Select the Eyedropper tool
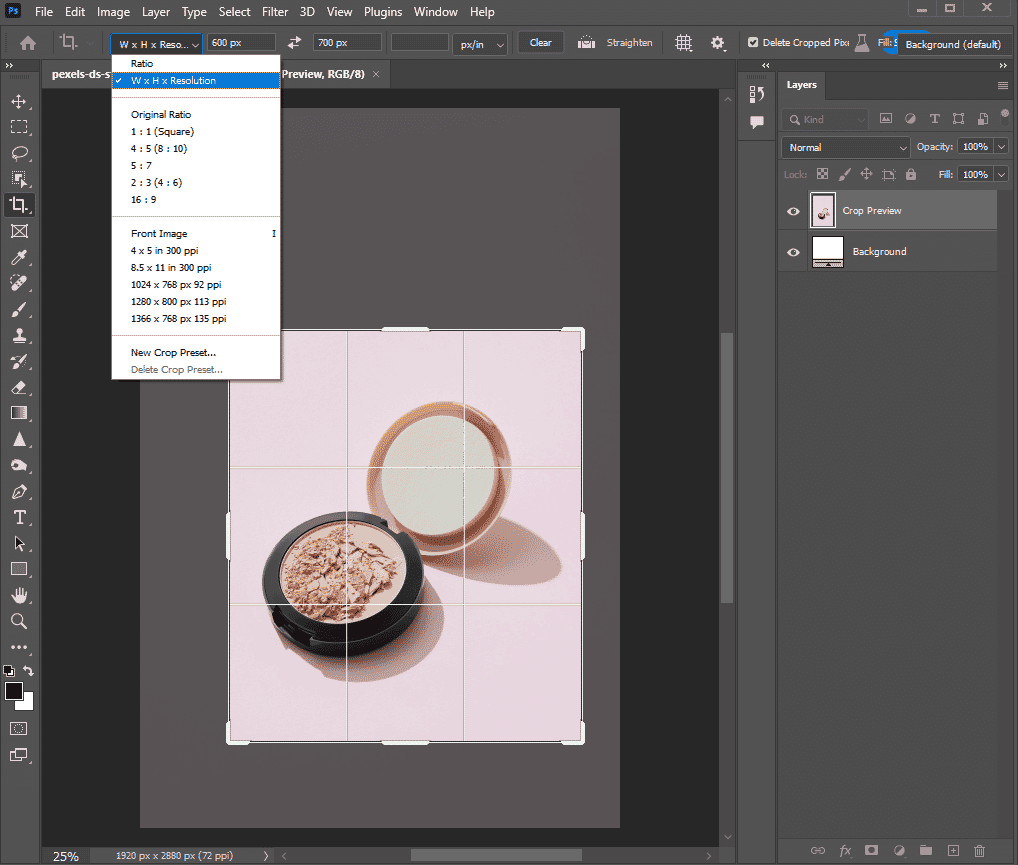The image size is (1018, 865). pyautogui.click(x=18, y=257)
